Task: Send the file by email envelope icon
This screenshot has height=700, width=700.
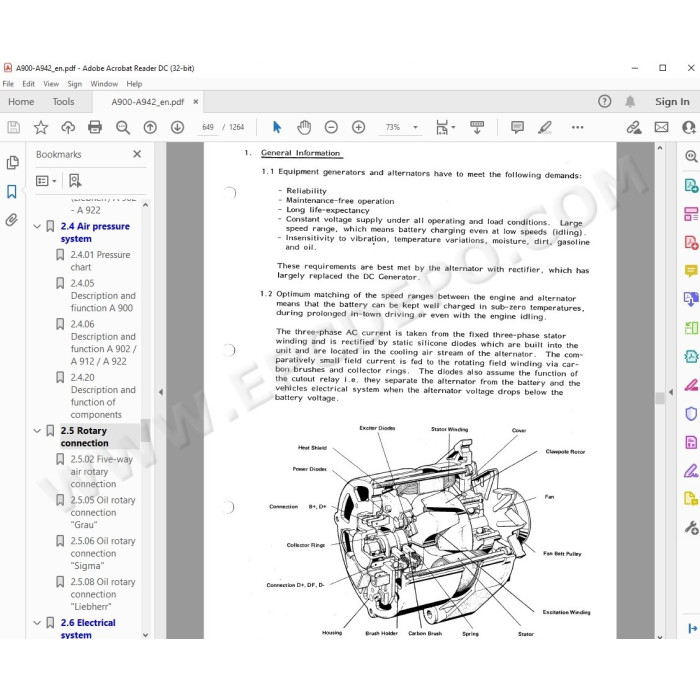Action: [661, 127]
